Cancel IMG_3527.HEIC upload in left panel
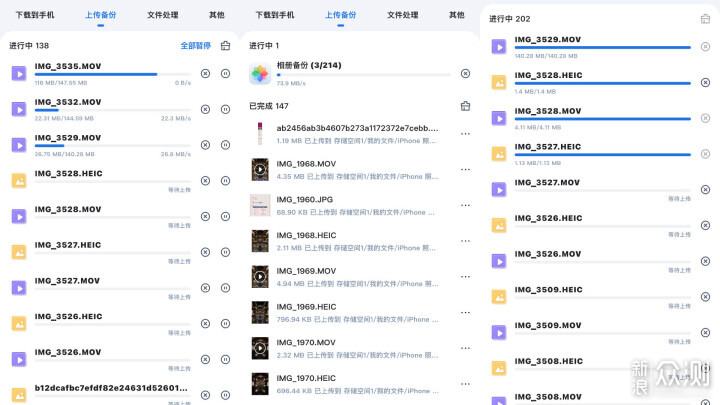The height and width of the screenshot is (405, 720). (x=205, y=252)
